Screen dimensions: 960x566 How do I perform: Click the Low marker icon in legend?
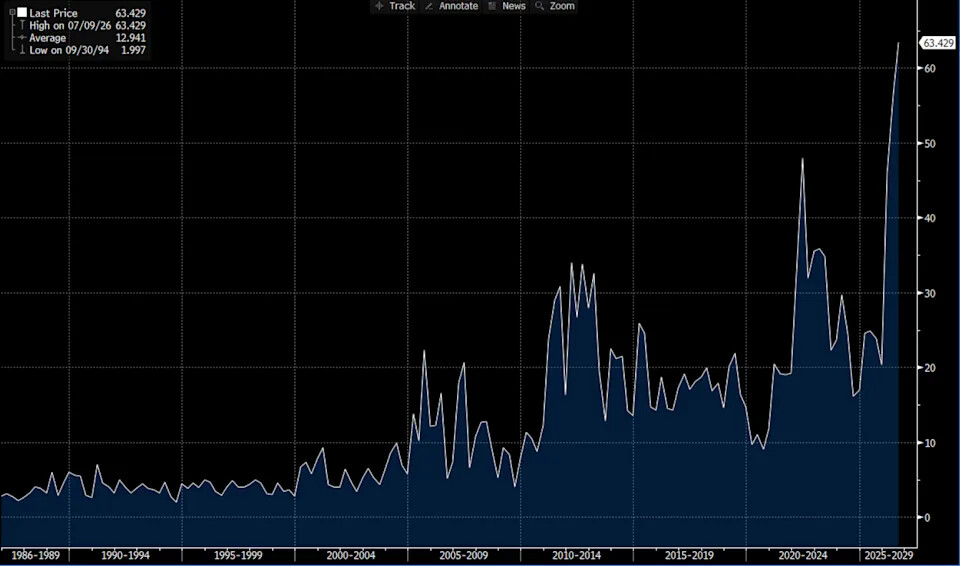pyautogui.click(x=22, y=50)
